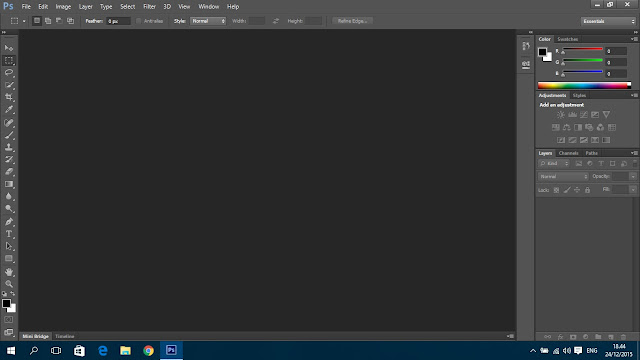Open the layer blend mode dropdown

click(563, 176)
